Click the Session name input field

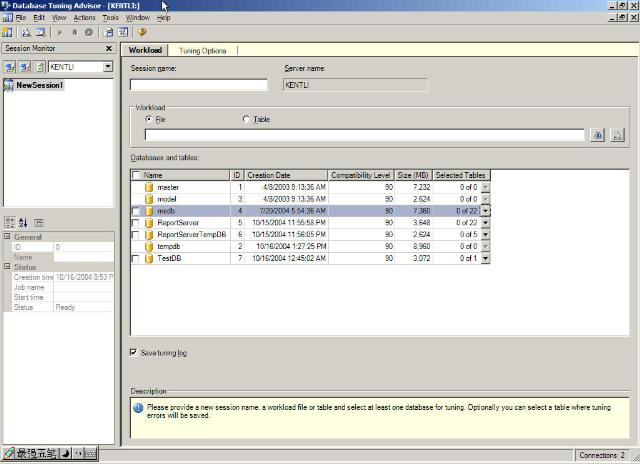tap(199, 85)
